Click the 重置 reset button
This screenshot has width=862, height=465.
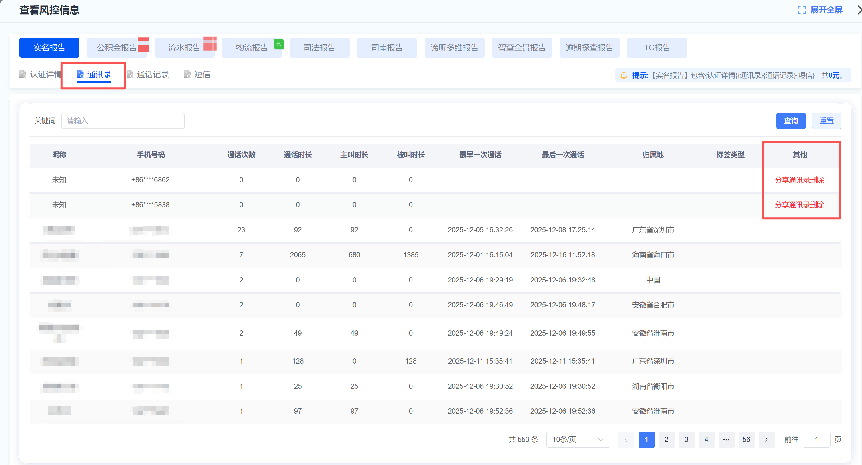[827, 121]
